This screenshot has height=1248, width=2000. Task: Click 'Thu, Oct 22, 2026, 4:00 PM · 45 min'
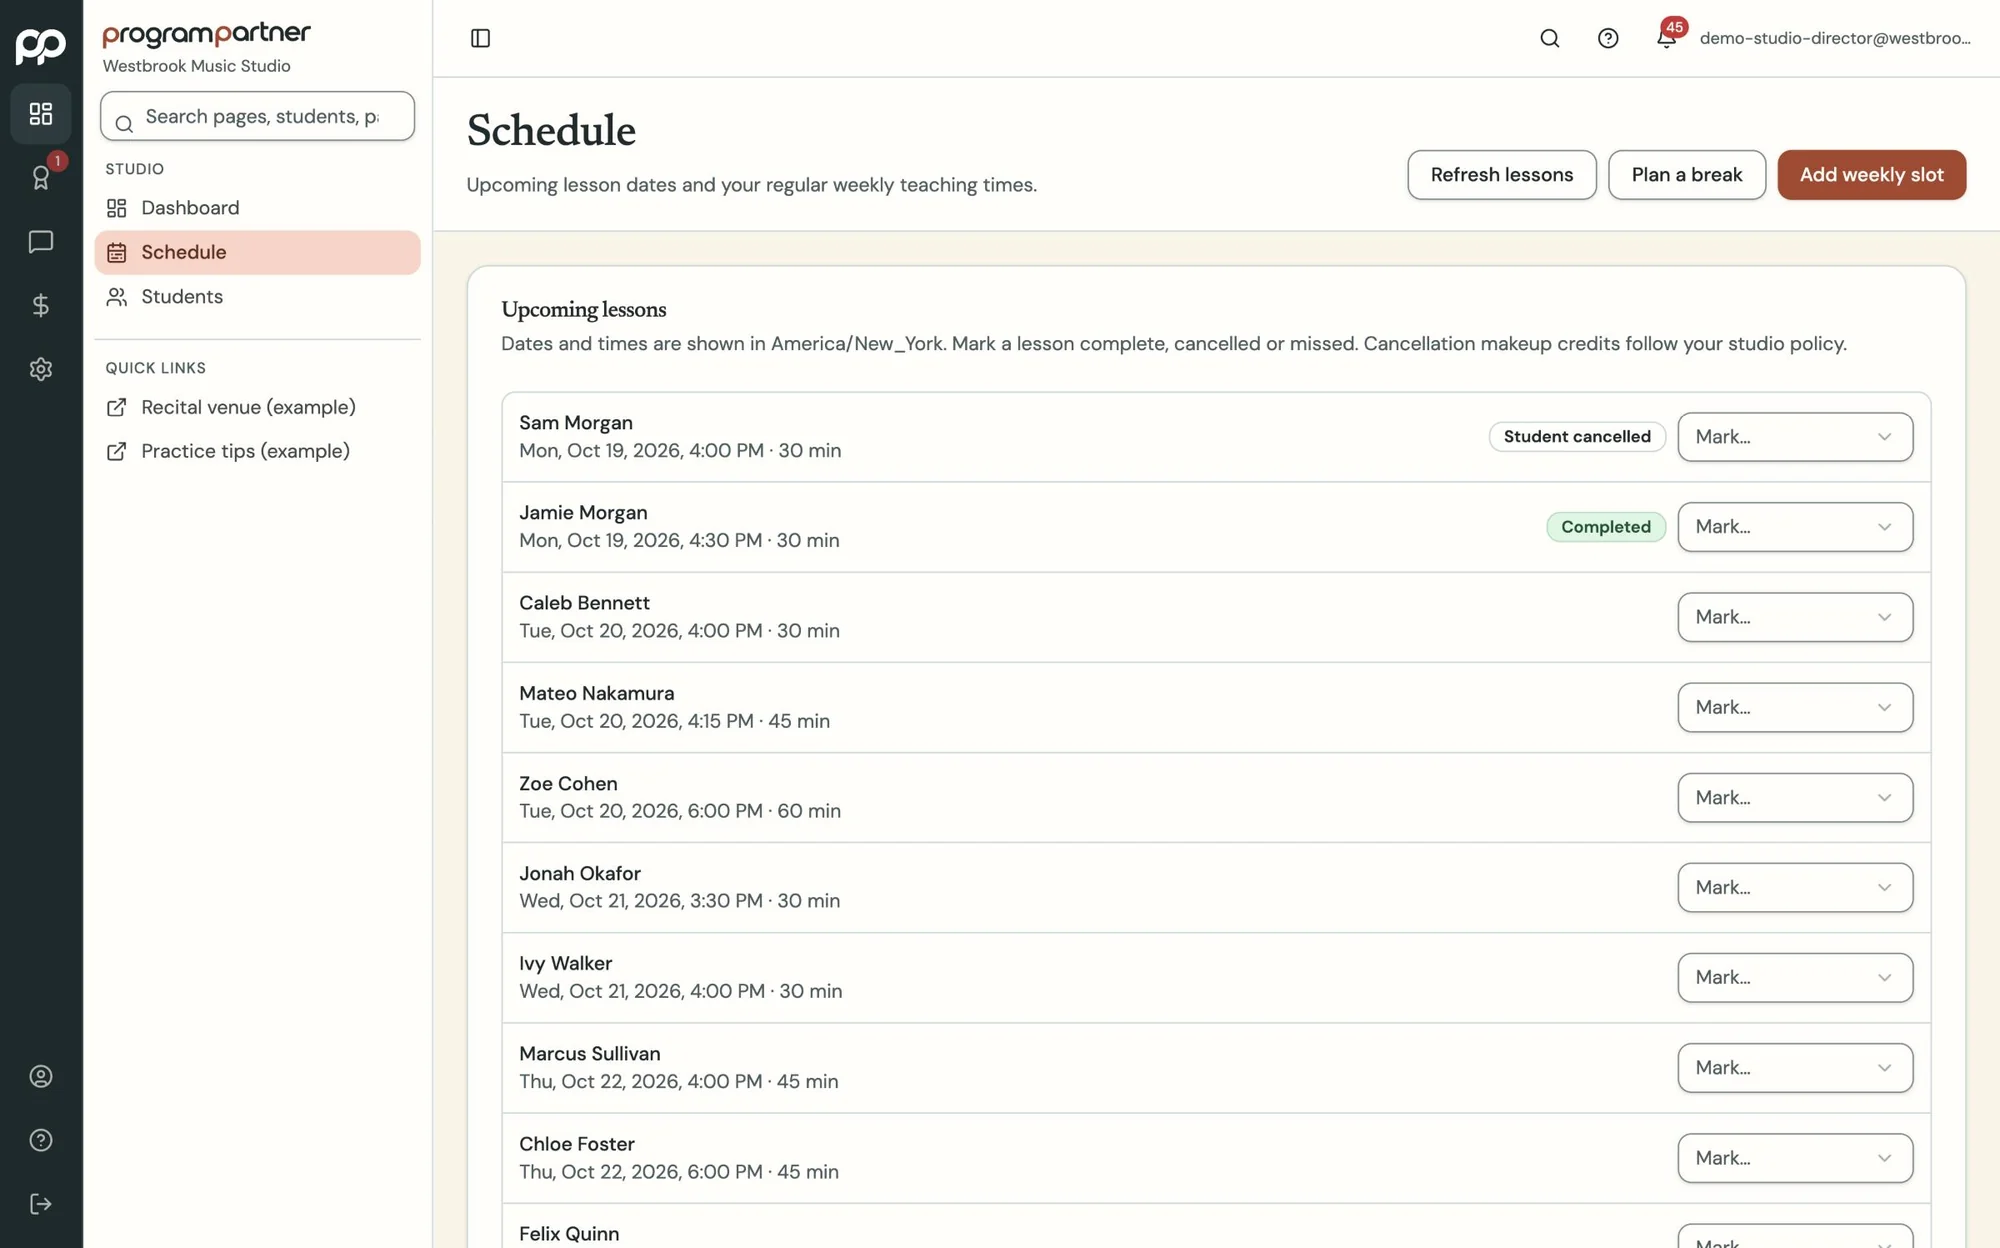[679, 1082]
